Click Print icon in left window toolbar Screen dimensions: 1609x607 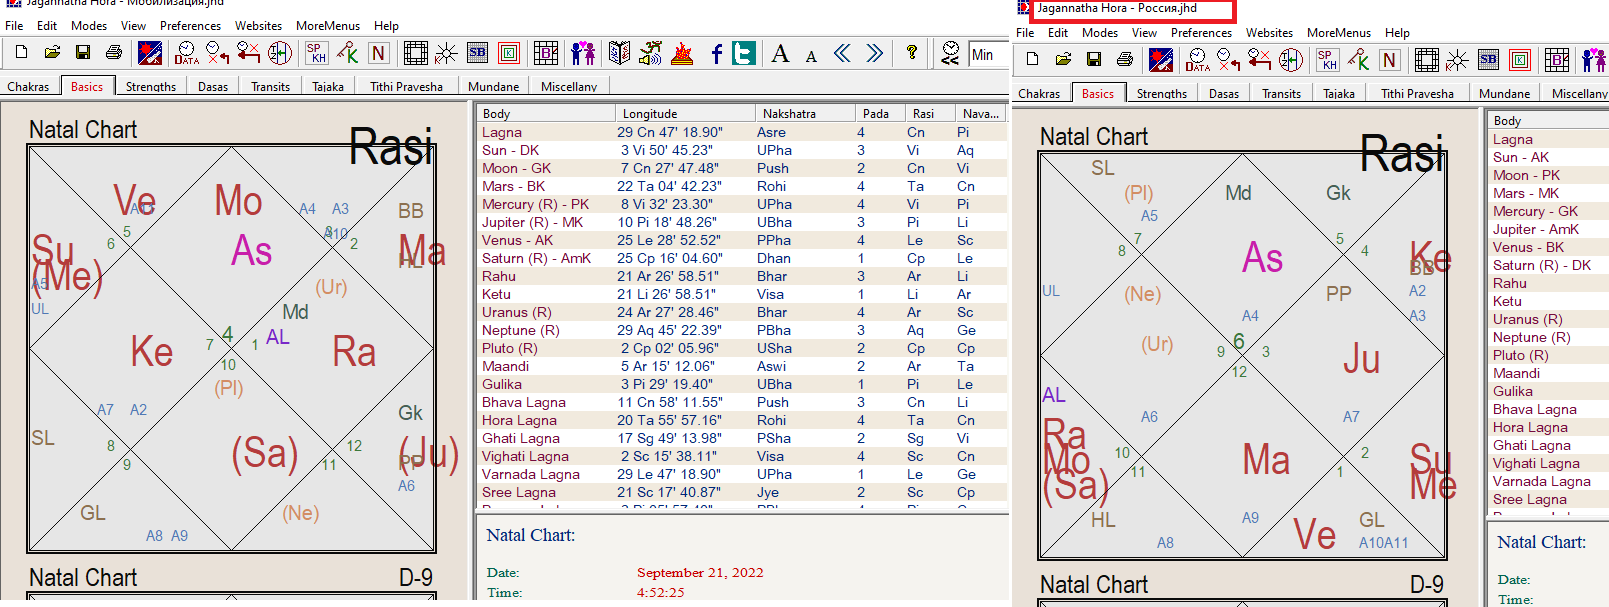tap(114, 53)
